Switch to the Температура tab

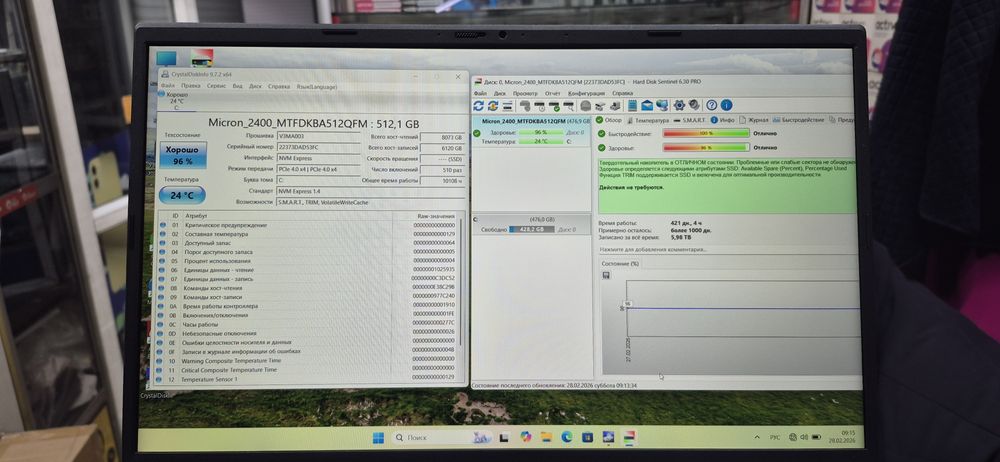[x=648, y=120]
